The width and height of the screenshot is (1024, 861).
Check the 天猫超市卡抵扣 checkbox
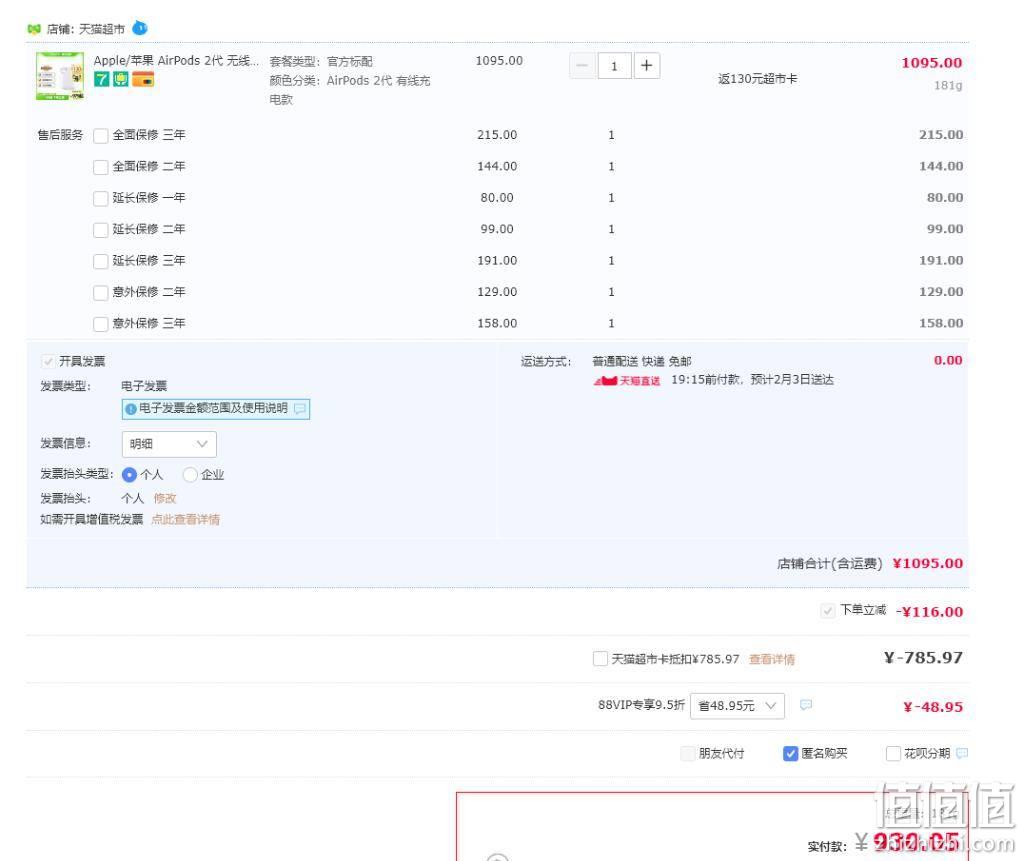point(600,658)
